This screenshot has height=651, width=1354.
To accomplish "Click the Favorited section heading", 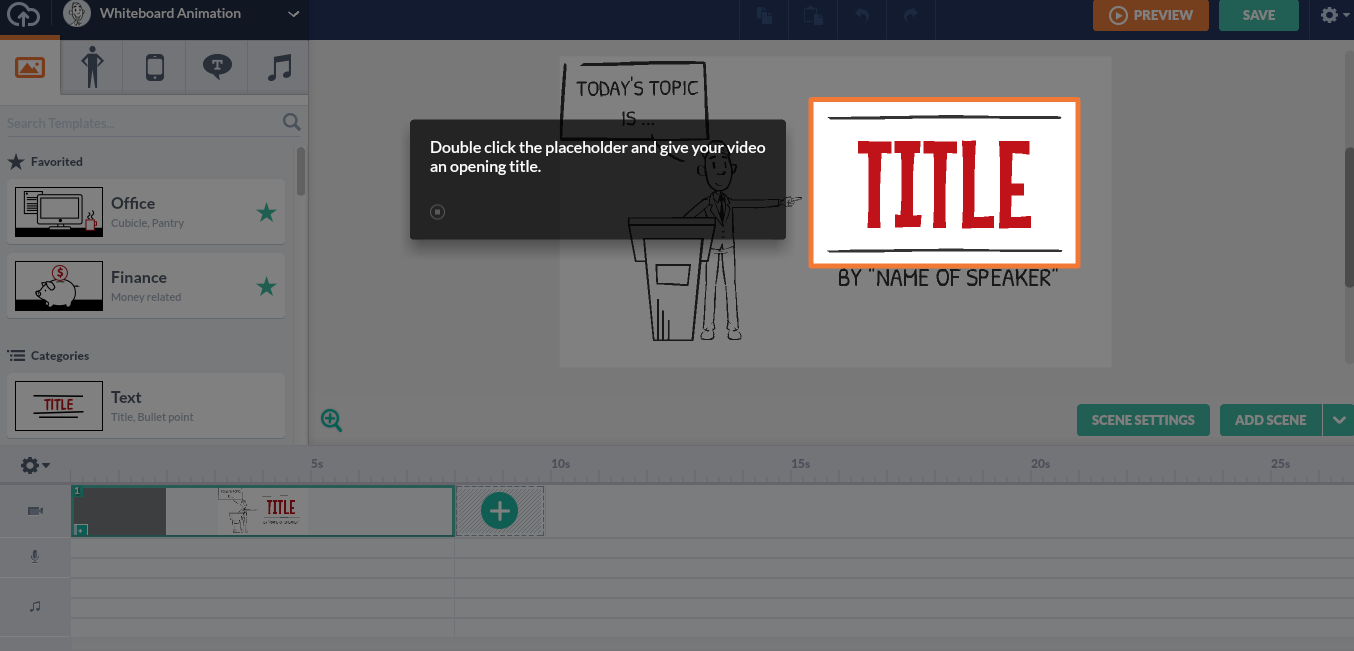I will (46, 161).
